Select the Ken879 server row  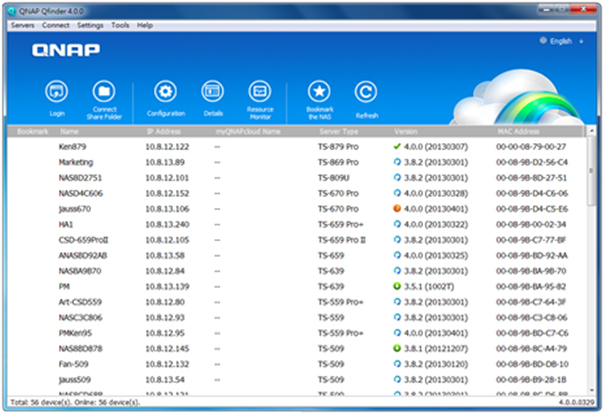(297, 146)
